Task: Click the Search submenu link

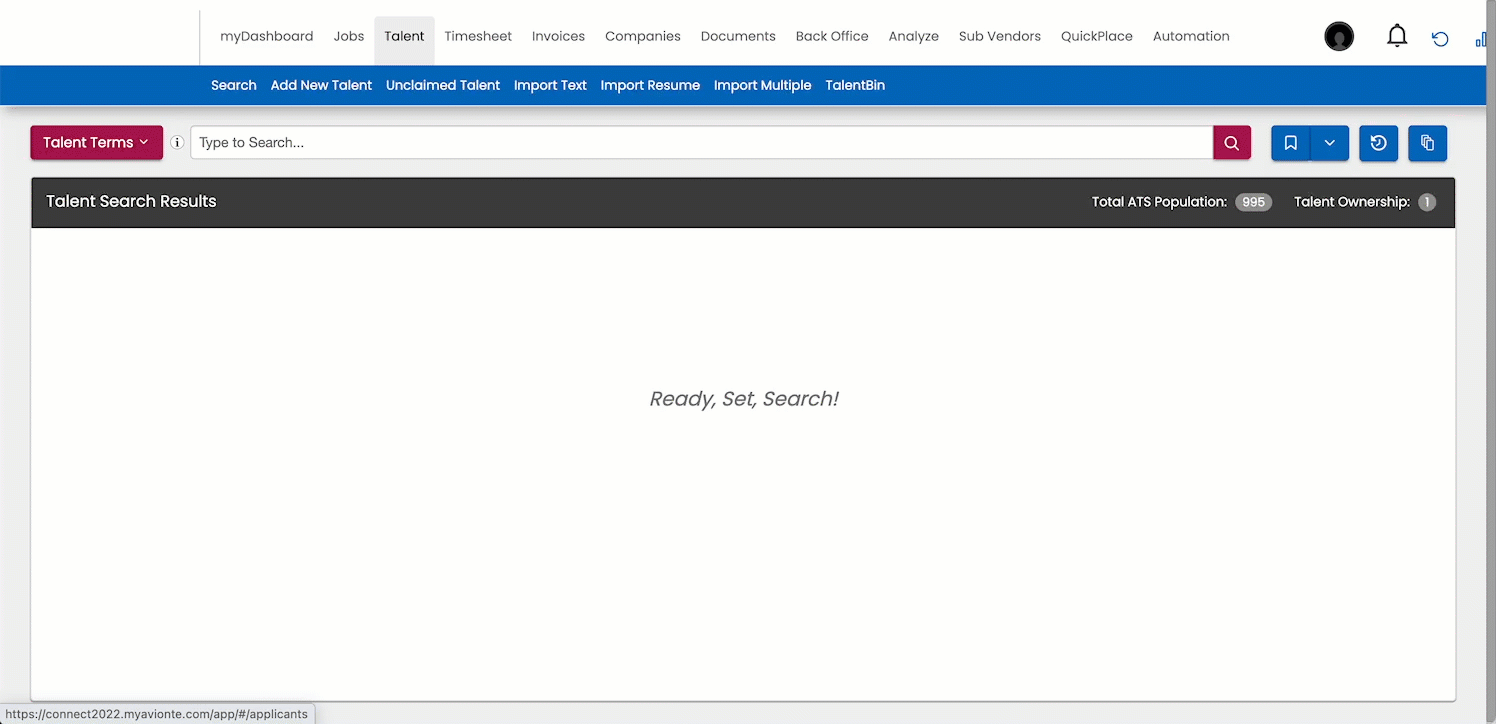Action: click(x=234, y=85)
